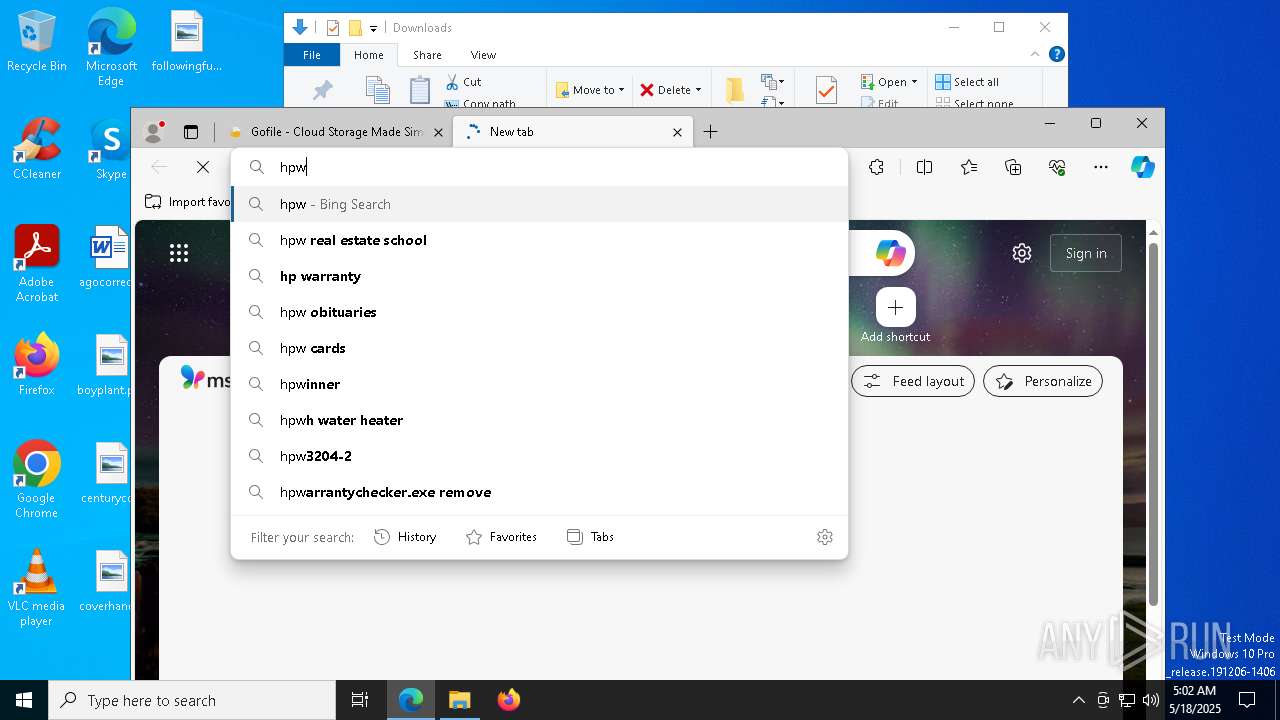
Task: Click Paste icon in Downloads ribbon
Action: (420, 90)
